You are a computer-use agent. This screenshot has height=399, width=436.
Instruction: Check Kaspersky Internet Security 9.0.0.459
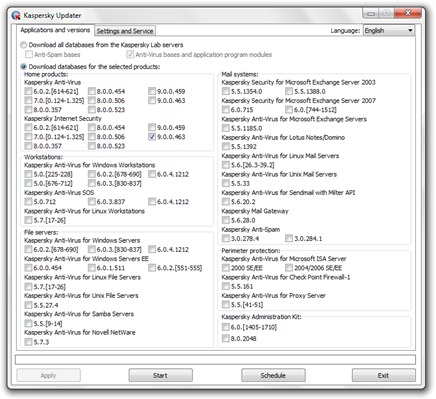[152, 127]
